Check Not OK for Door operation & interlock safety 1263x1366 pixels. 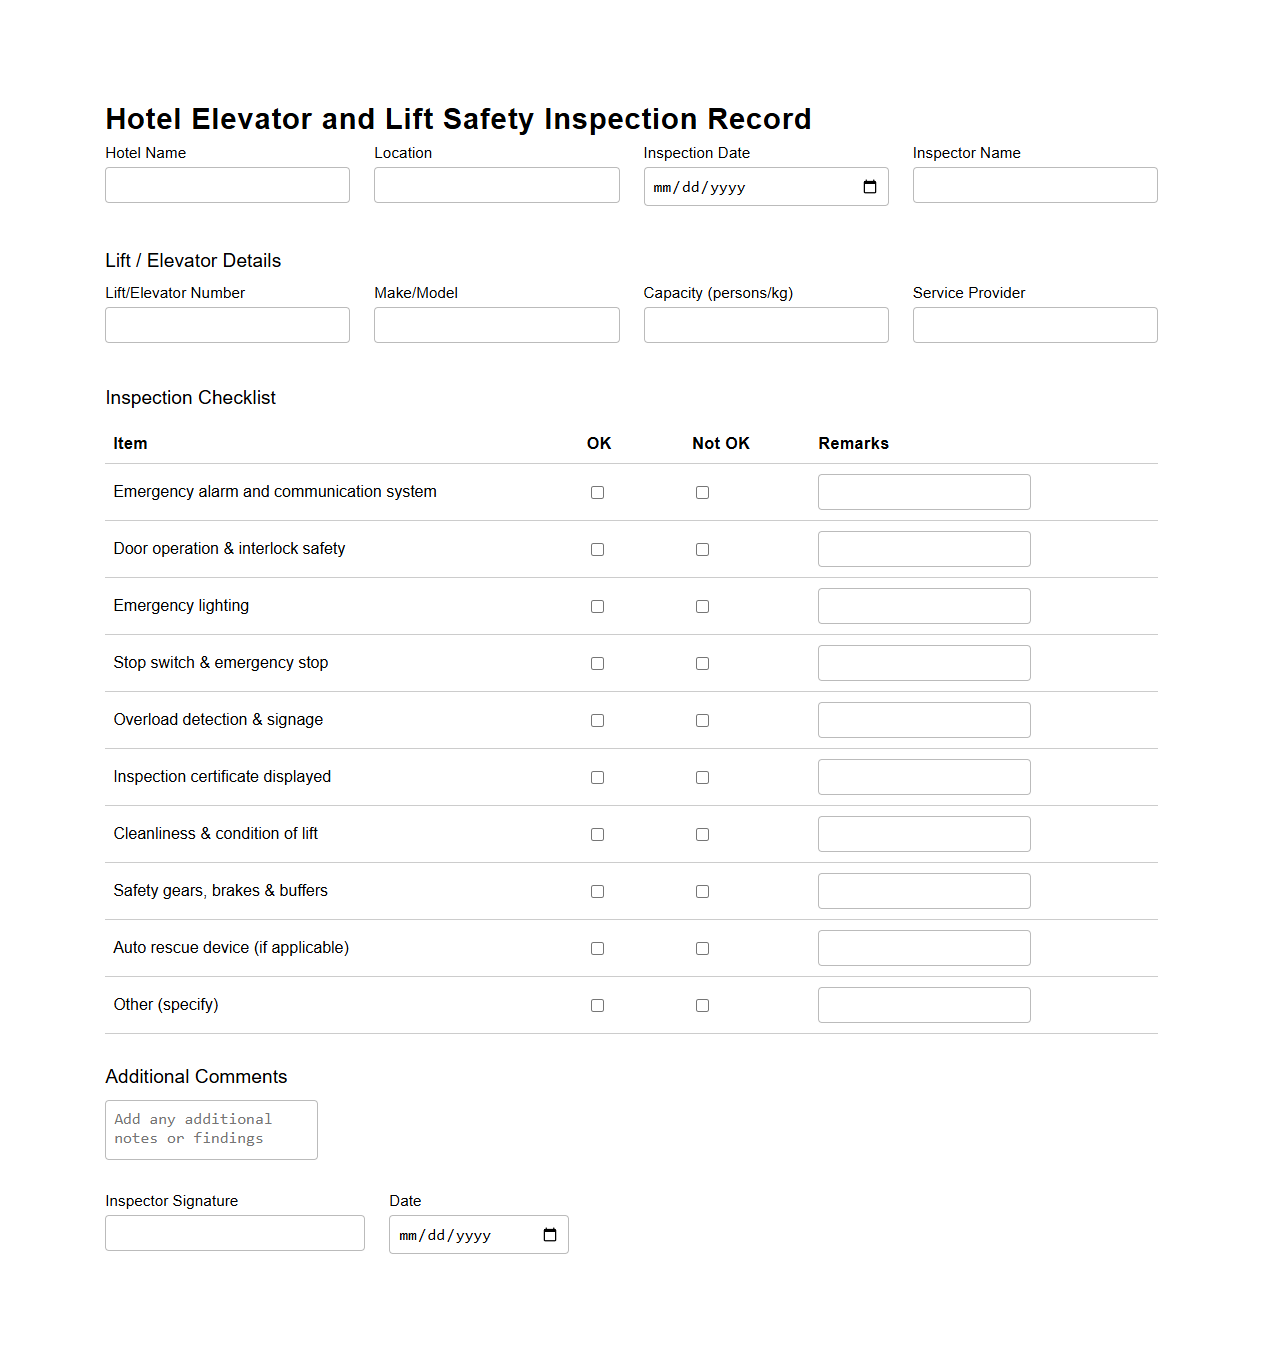[702, 549]
